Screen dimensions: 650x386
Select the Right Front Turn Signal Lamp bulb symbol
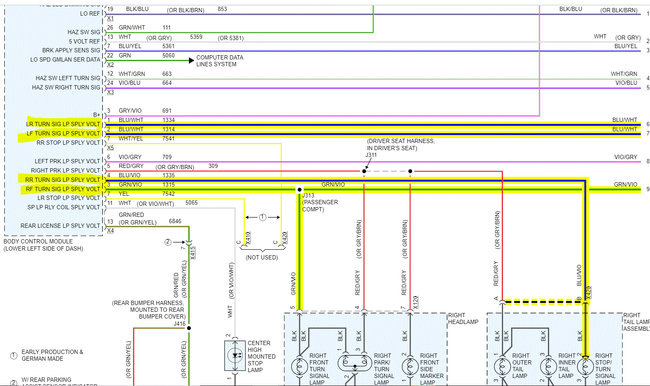[x=299, y=366]
